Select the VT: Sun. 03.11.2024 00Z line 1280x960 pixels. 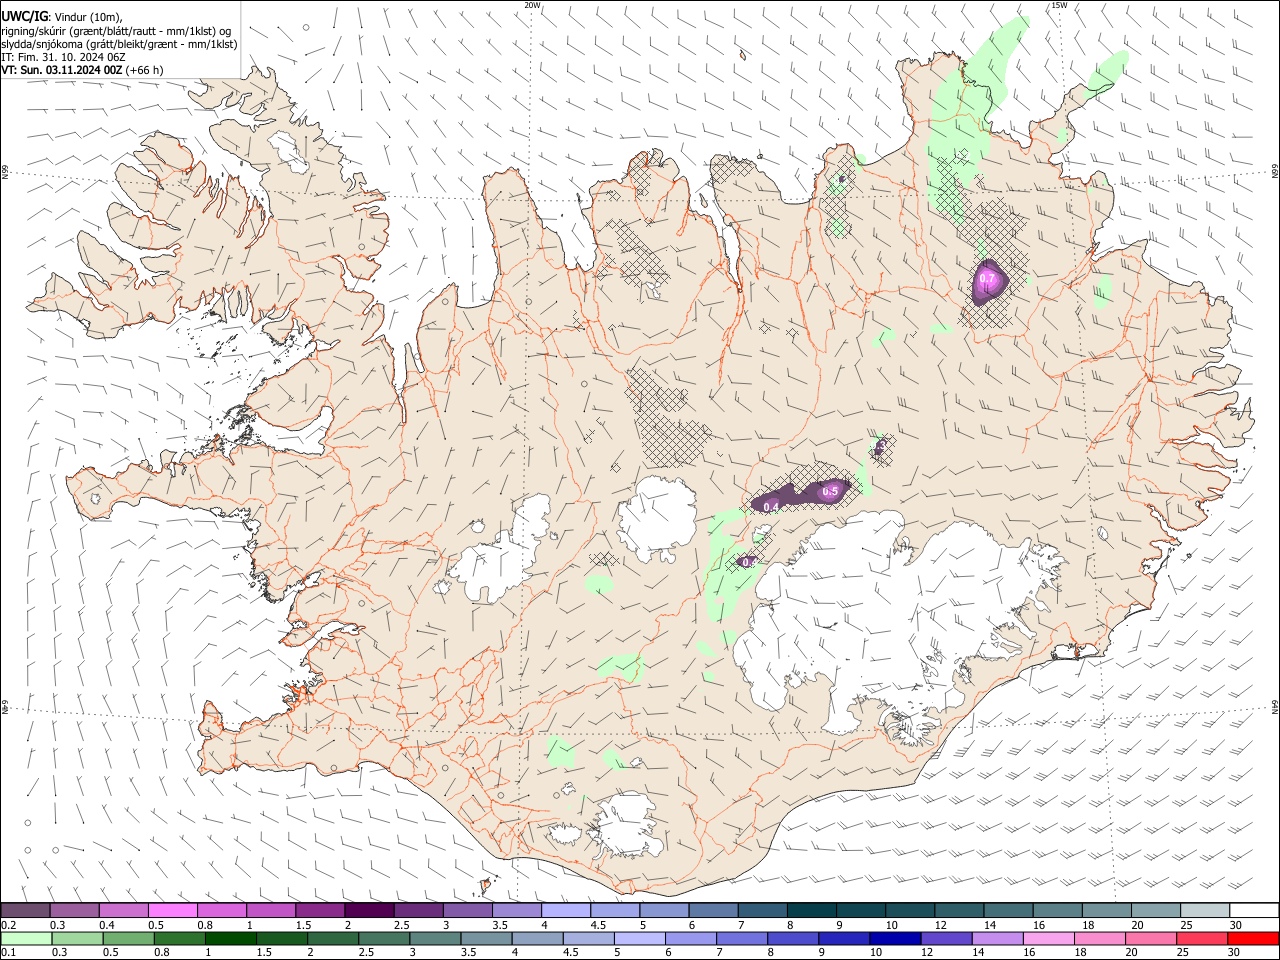pos(62,70)
